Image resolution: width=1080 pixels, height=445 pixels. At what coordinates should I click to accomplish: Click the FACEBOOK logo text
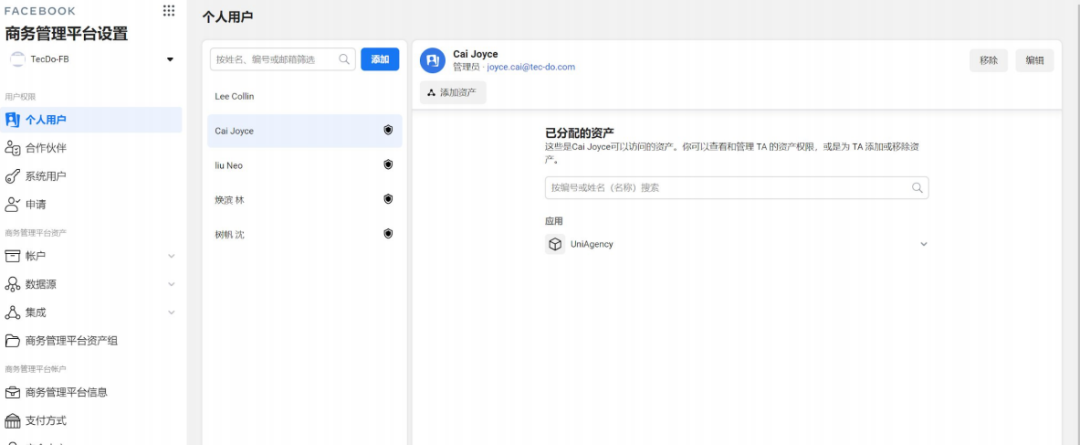(40, 11)
